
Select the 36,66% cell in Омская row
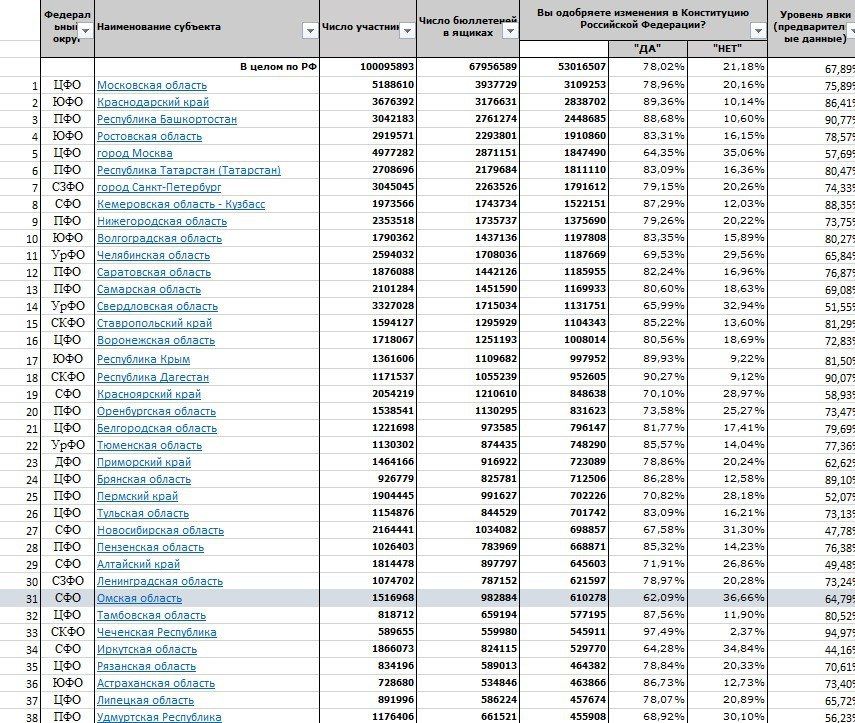tap(727, 598)
